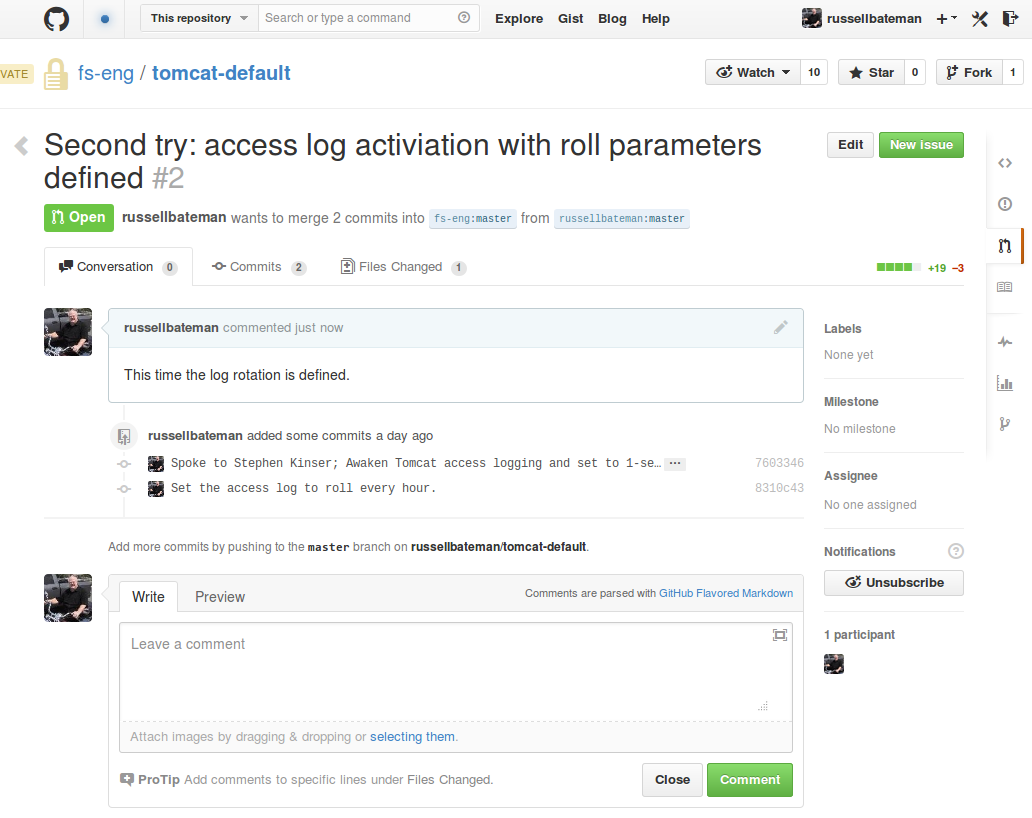Open account settings tools icon

tap(980, 19)
